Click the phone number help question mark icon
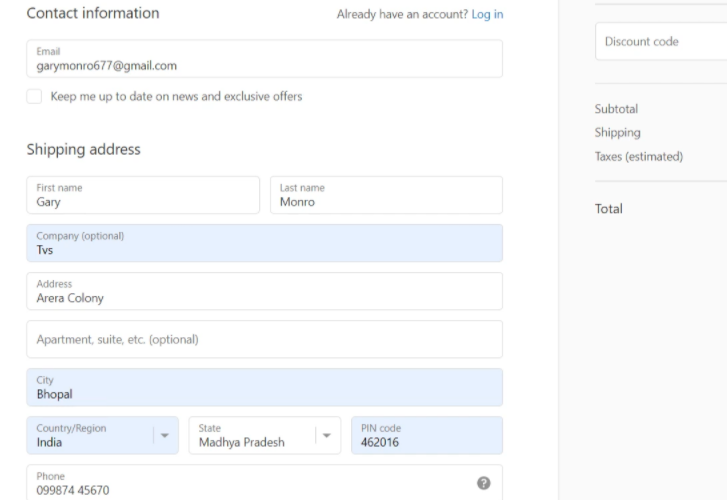This screenshot has width=727, height=500. pos(483,483)
